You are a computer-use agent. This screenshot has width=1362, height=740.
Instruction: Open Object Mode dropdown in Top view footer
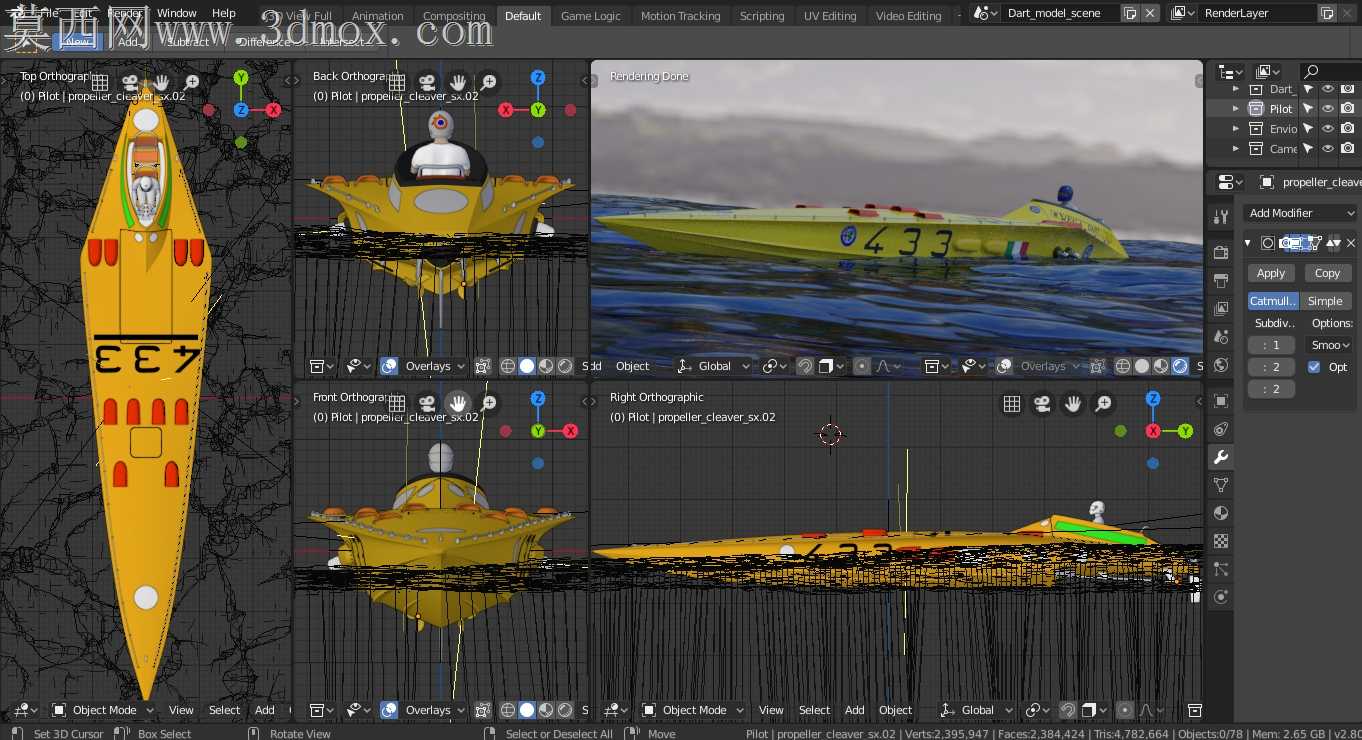click(104, 710)
